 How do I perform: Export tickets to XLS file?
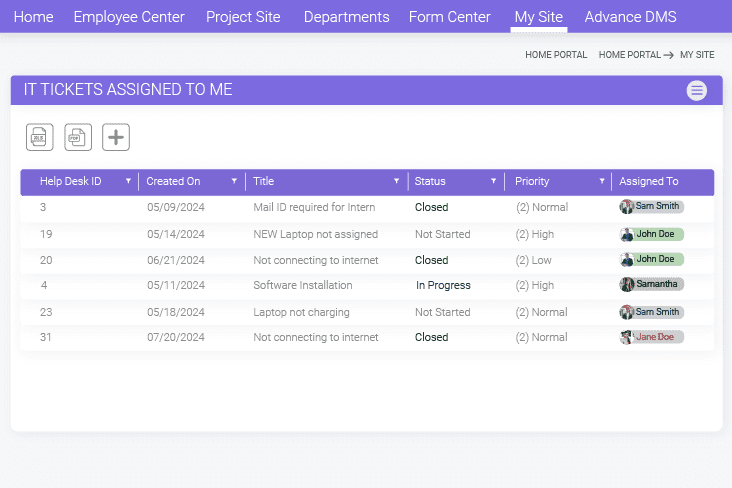pos(40,137)
